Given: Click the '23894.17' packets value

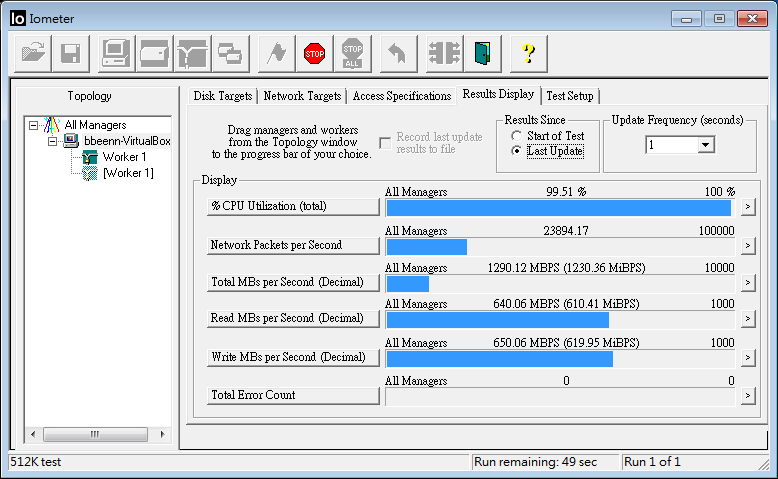Looking at the screenshot, I should coord(566,231).
